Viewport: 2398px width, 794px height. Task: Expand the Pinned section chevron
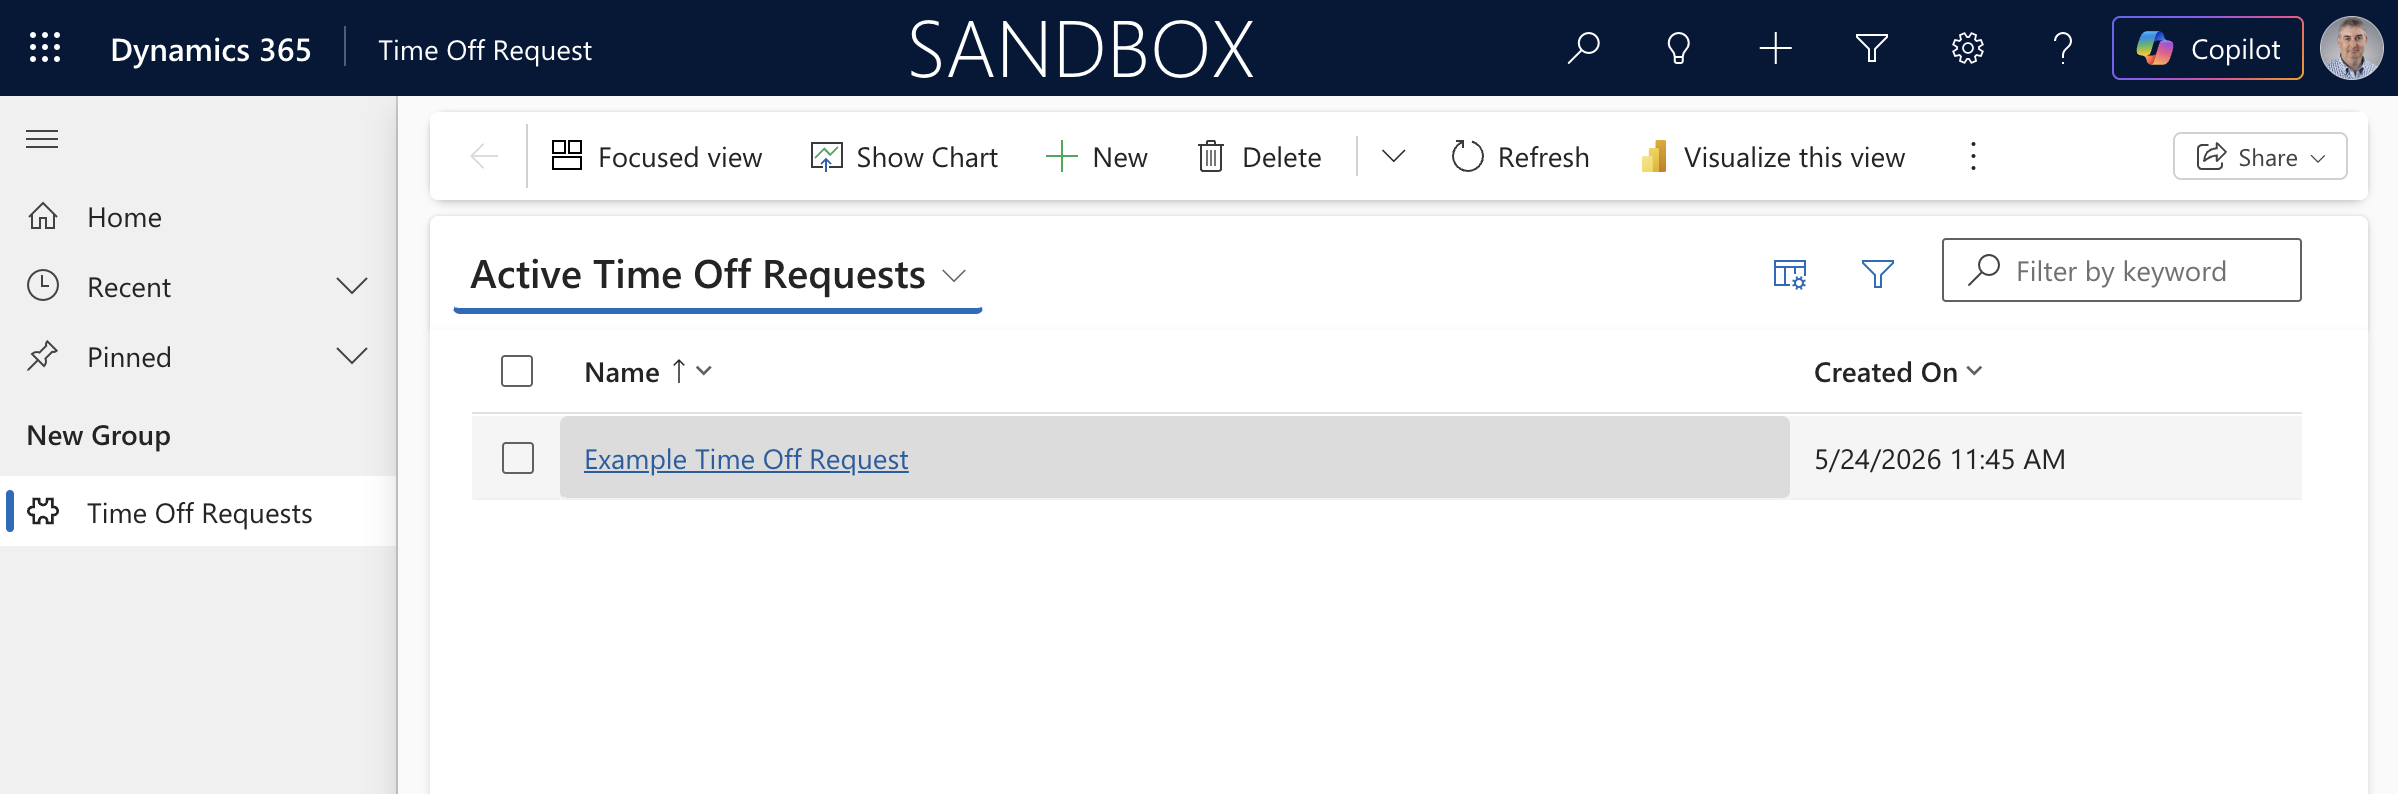[x=352, y=357]
